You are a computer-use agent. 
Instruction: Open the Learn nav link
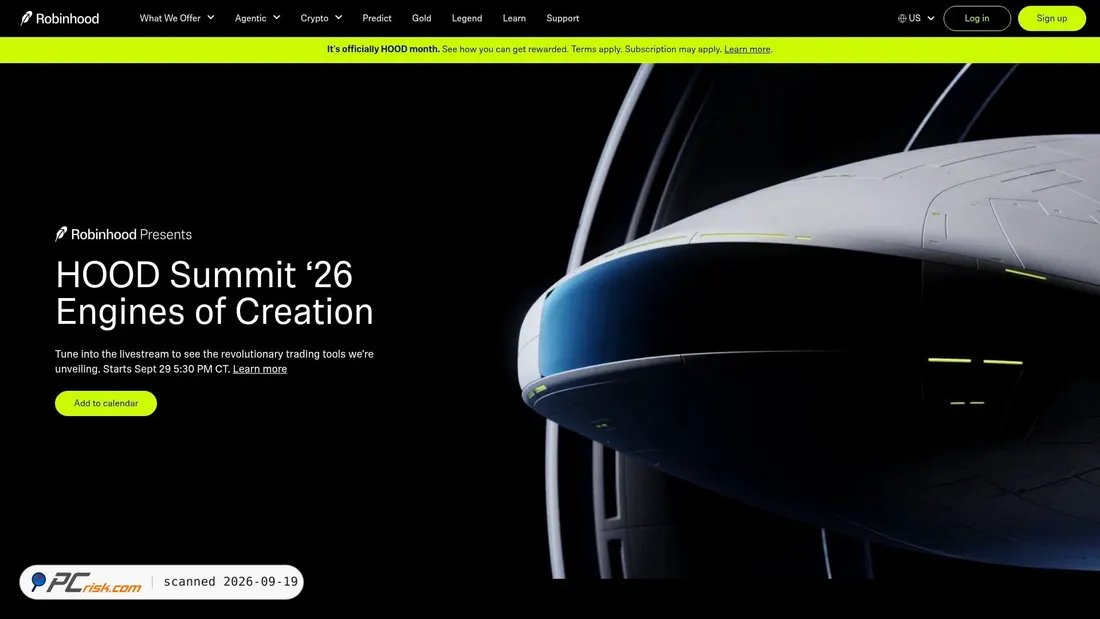pyautogui.click(x=514, y=18)
